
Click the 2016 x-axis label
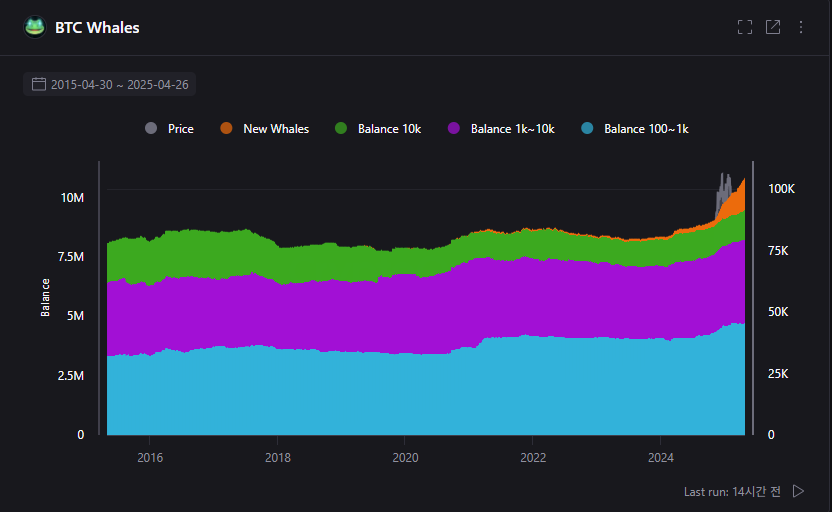point(150,457)
